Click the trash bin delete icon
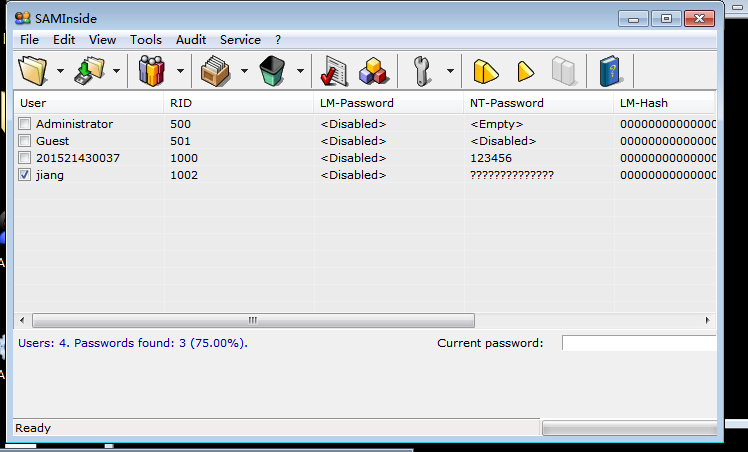 pos(272,71)
